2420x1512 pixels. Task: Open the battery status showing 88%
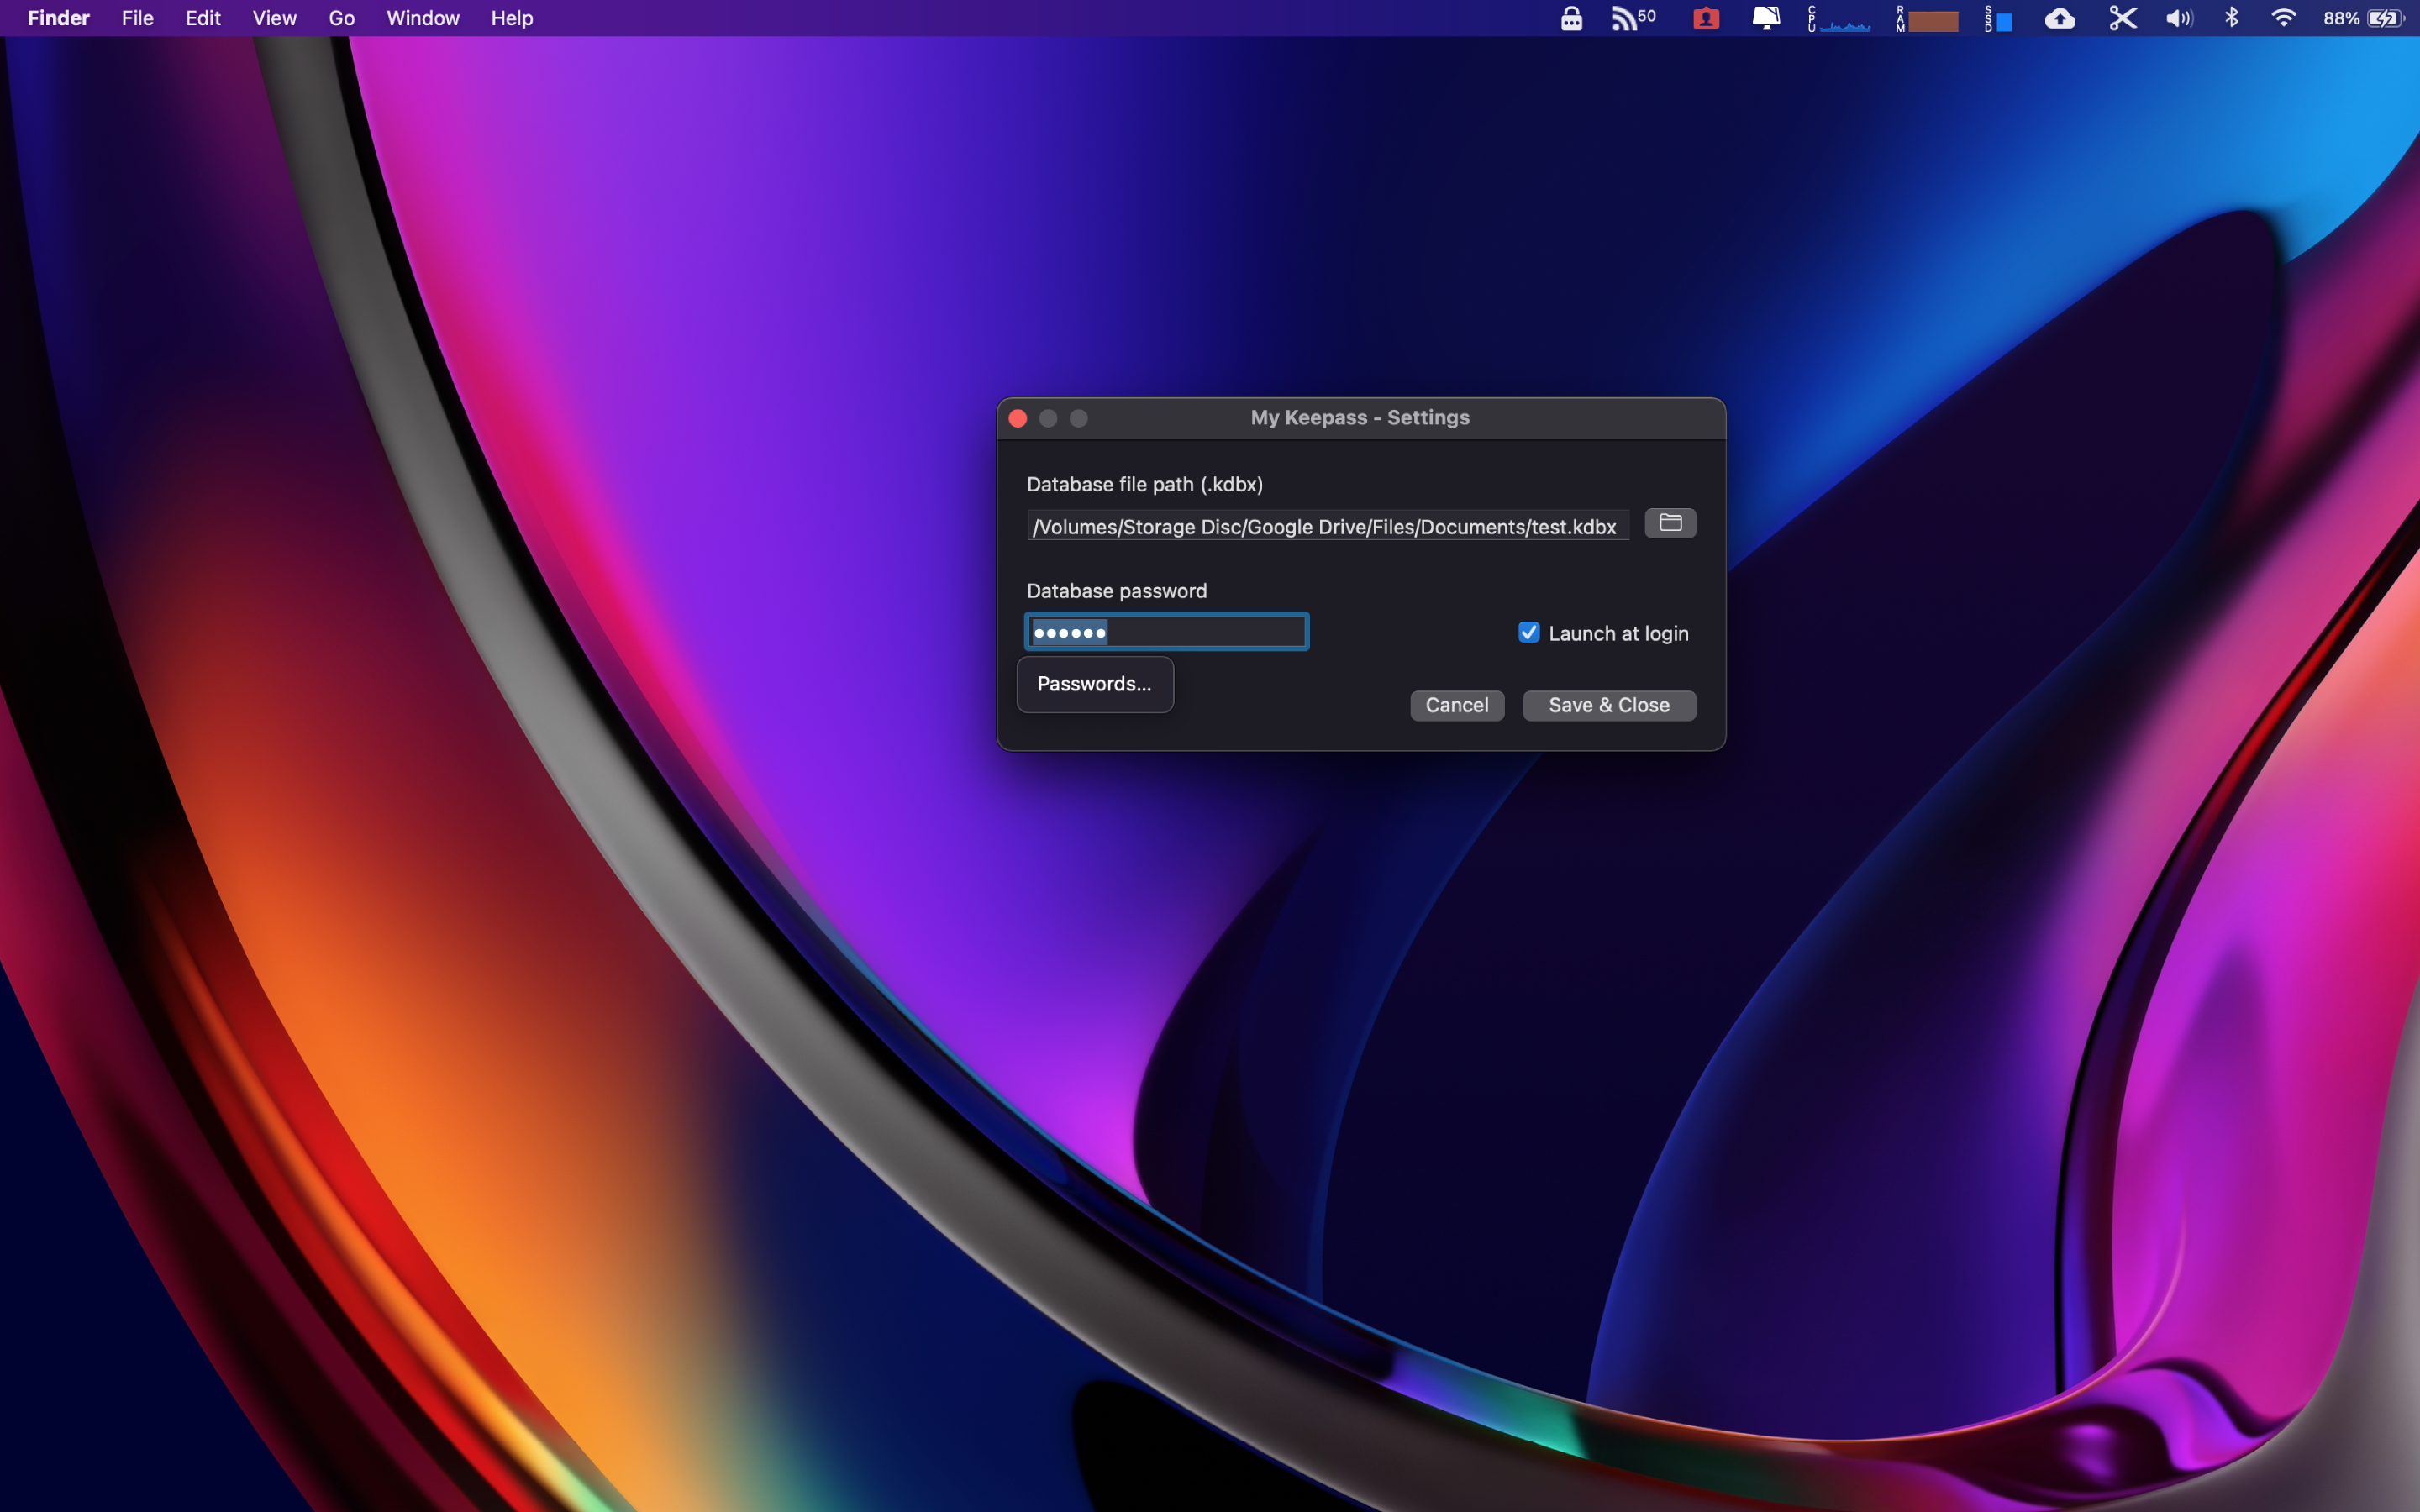2364,18
